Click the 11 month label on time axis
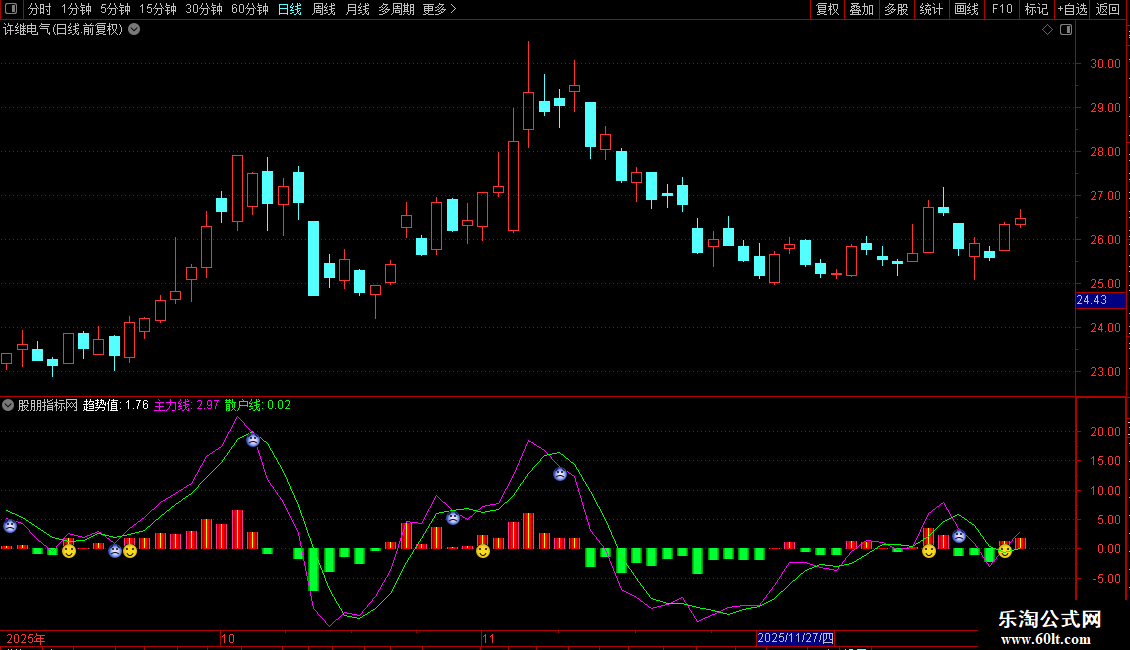Image resolution: width=1130 pixels, height=650 pixels. click(489, 638)
